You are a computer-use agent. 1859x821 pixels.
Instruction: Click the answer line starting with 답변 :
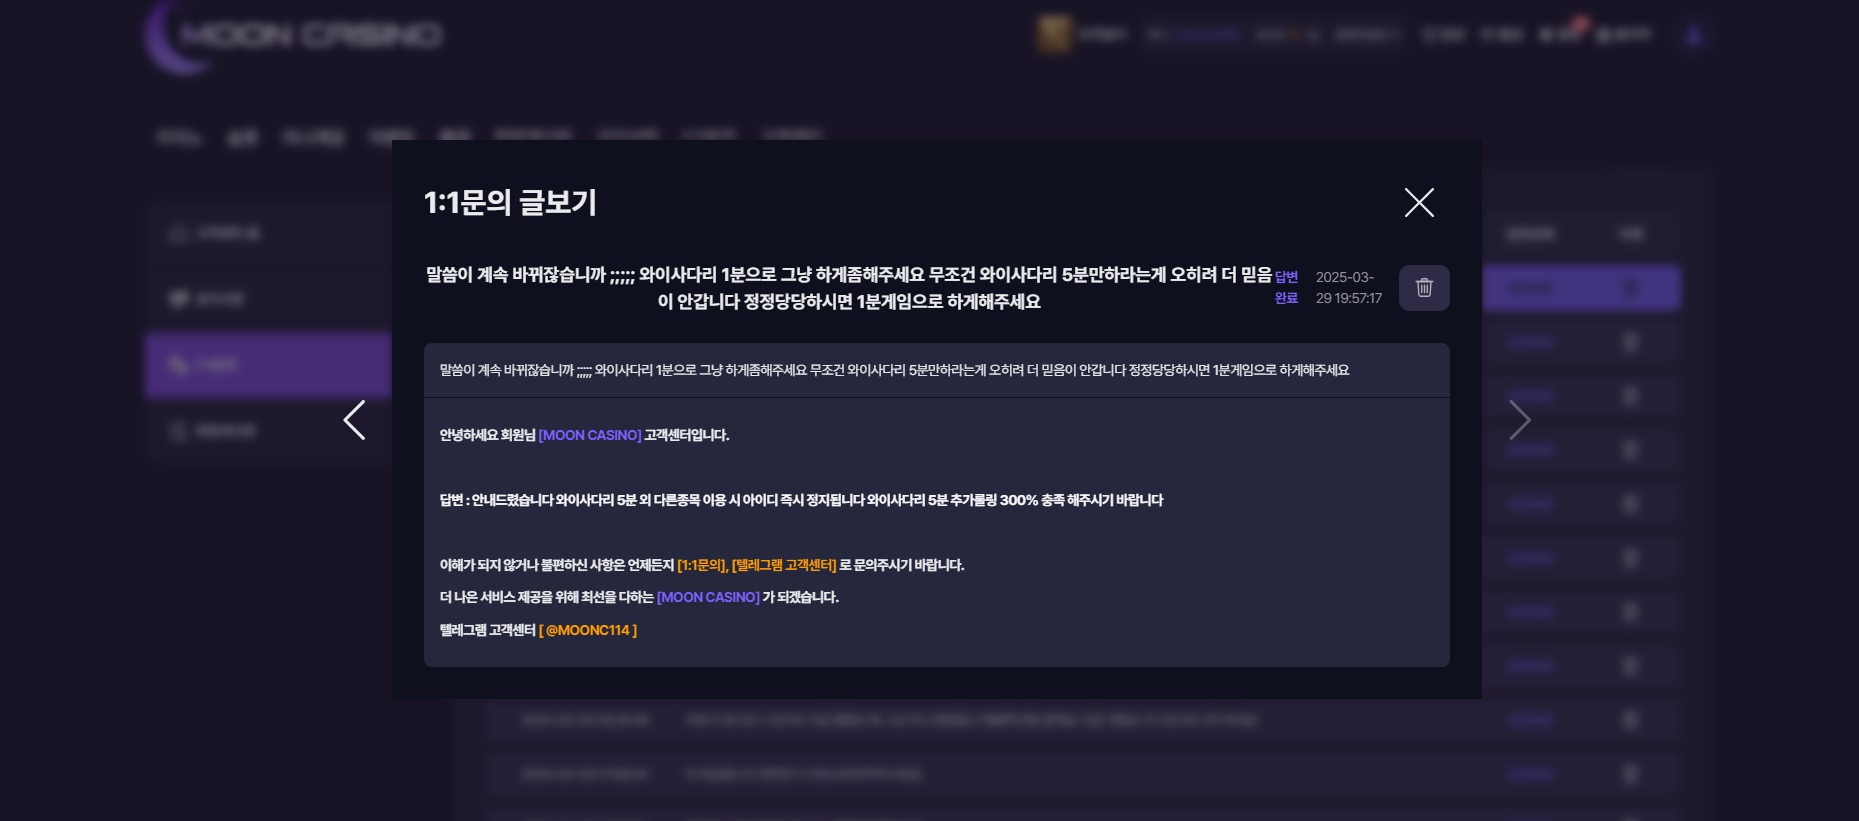[800, 500]
